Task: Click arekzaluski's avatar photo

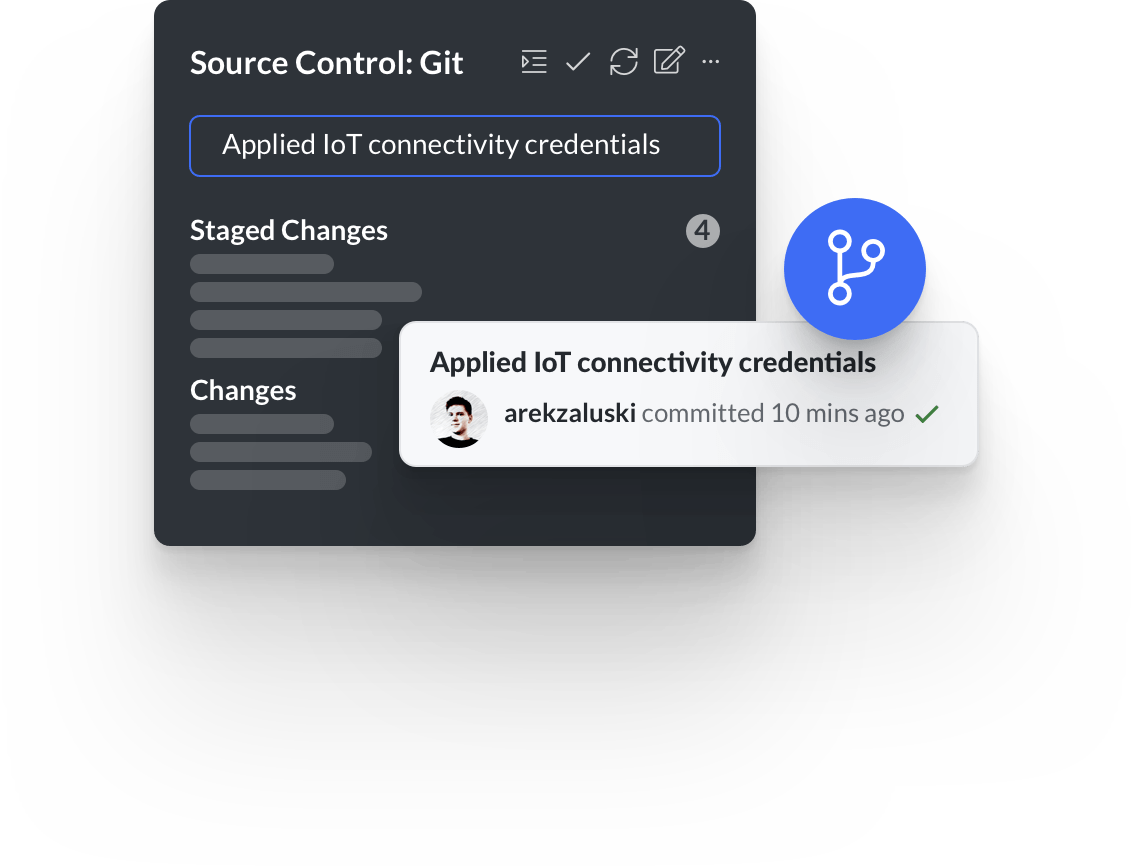Action: [x=459, y=419]
